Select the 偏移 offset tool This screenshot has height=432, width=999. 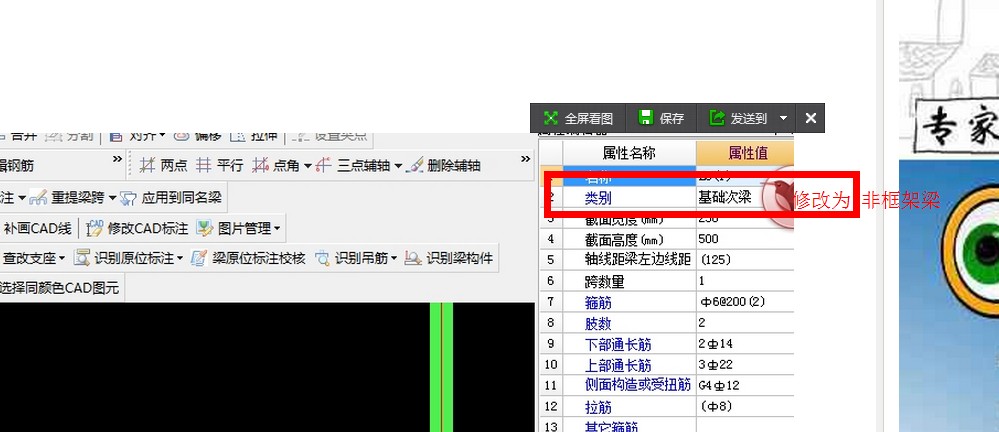(198, 136)
